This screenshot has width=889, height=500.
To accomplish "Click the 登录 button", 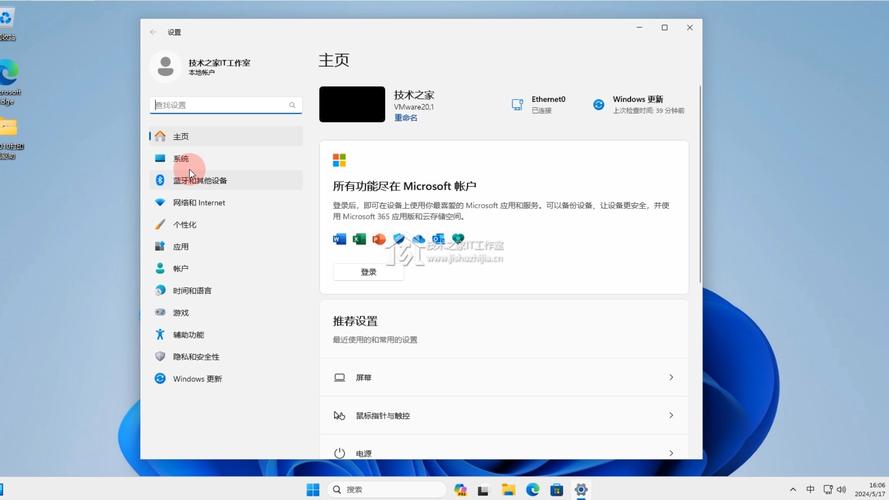I will 369,272.
